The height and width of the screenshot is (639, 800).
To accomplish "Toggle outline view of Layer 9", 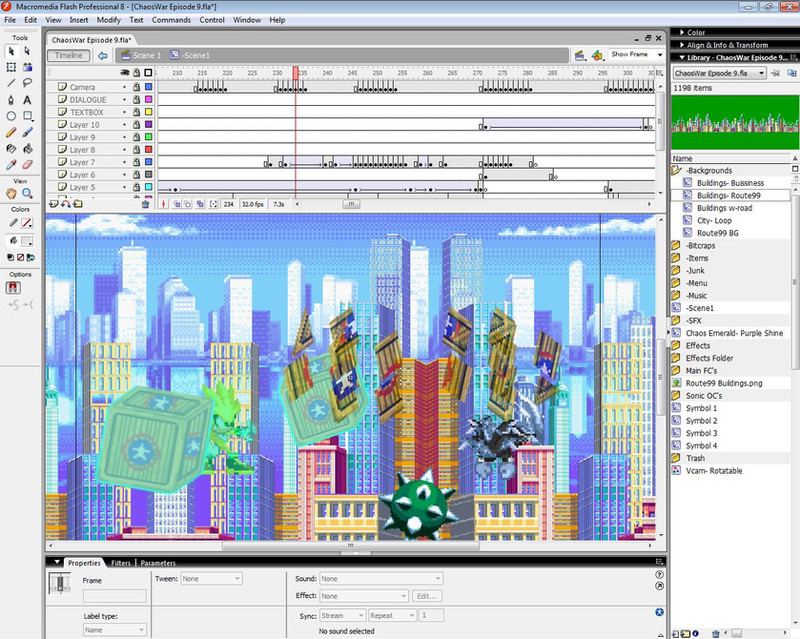I will pyautogui.click(x=148, y=137).
